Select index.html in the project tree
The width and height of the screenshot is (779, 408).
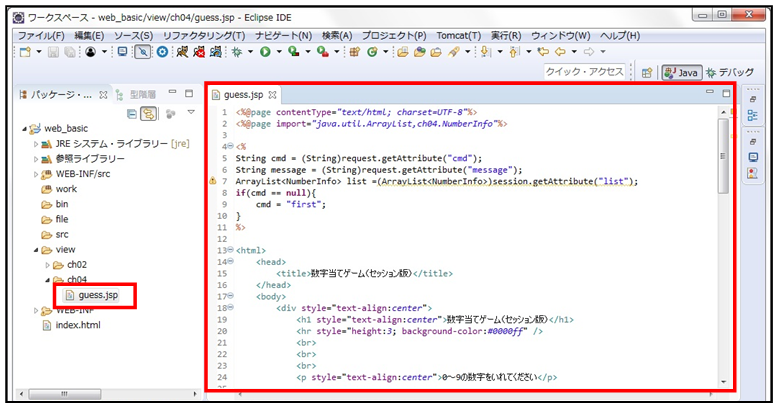[x=78, y=325]
